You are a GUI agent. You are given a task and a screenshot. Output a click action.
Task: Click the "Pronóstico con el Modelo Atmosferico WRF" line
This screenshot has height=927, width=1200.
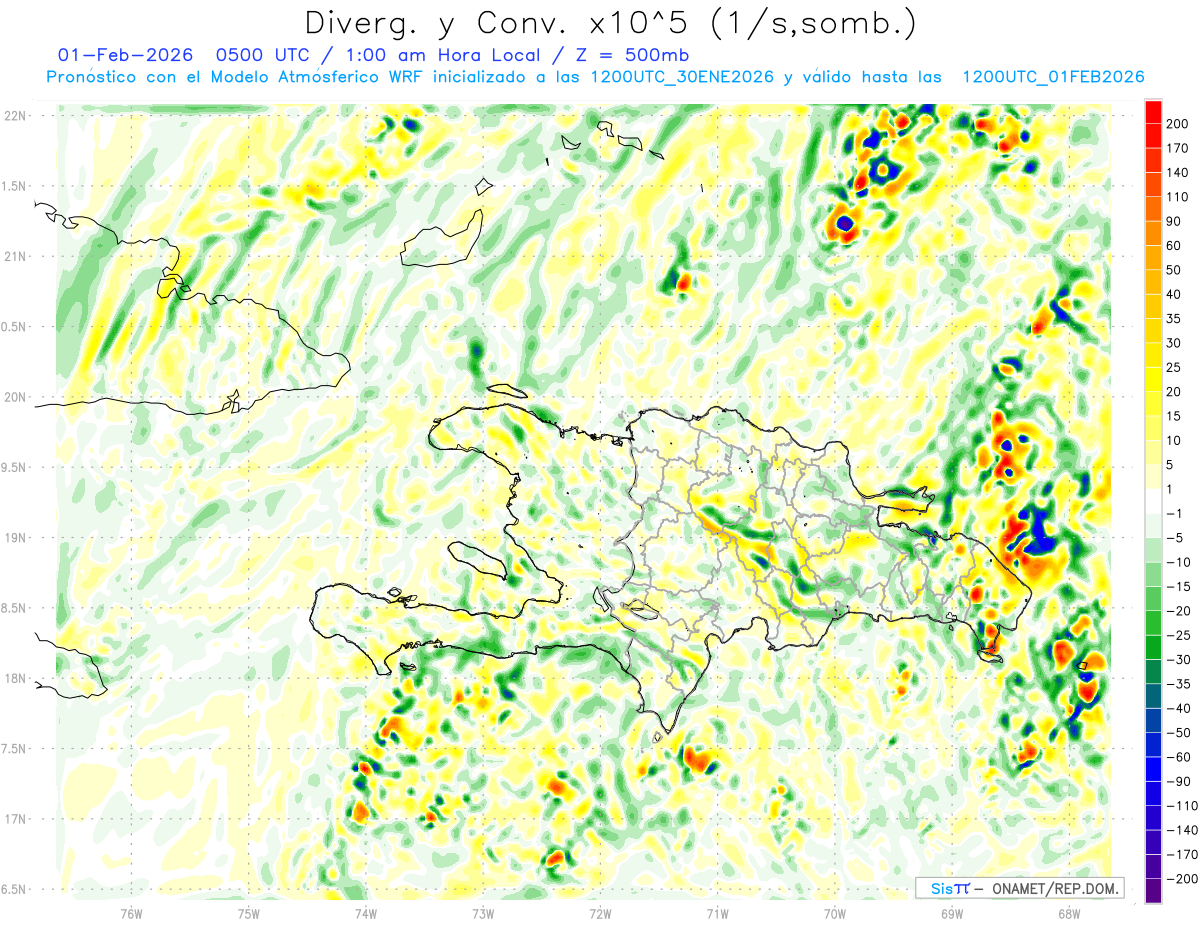(x=236, y=77)
